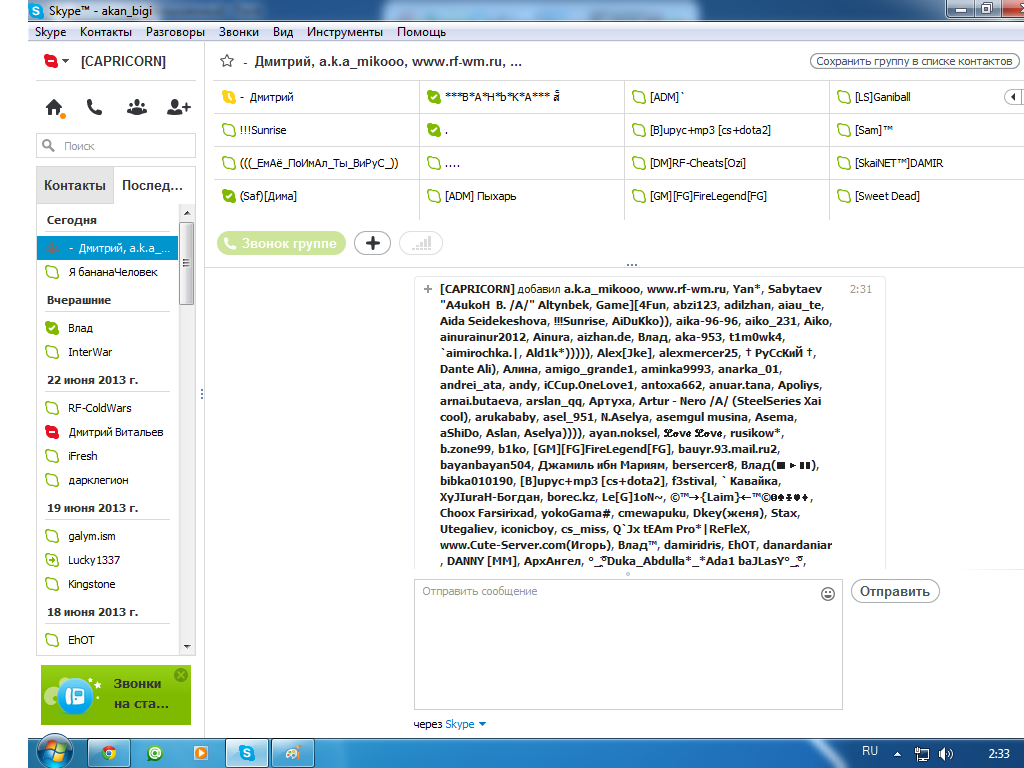Image resolution: width=1024 pixels, height=768 pixels.
Task: Click the create group icon in sidebar
Action: (x=136, y=108)
